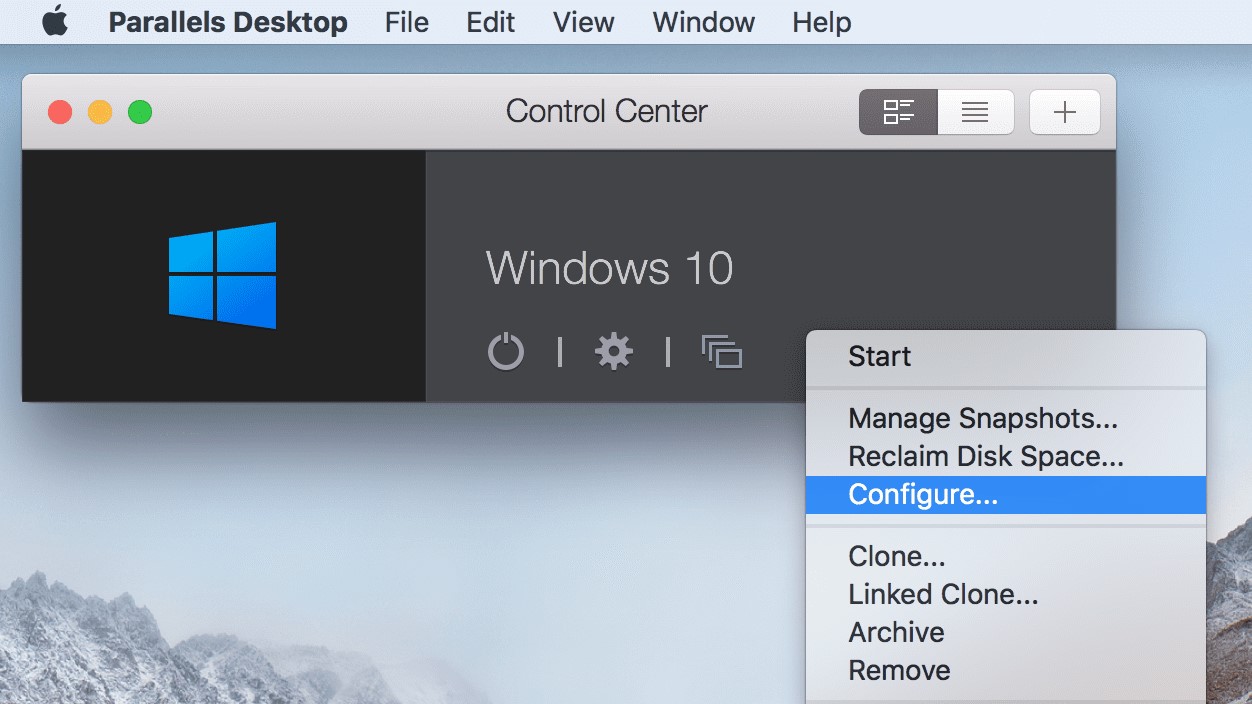The image size is (1252, 704).
Task: Select Archive in the context menu
Action: [x=1006, y=633]
